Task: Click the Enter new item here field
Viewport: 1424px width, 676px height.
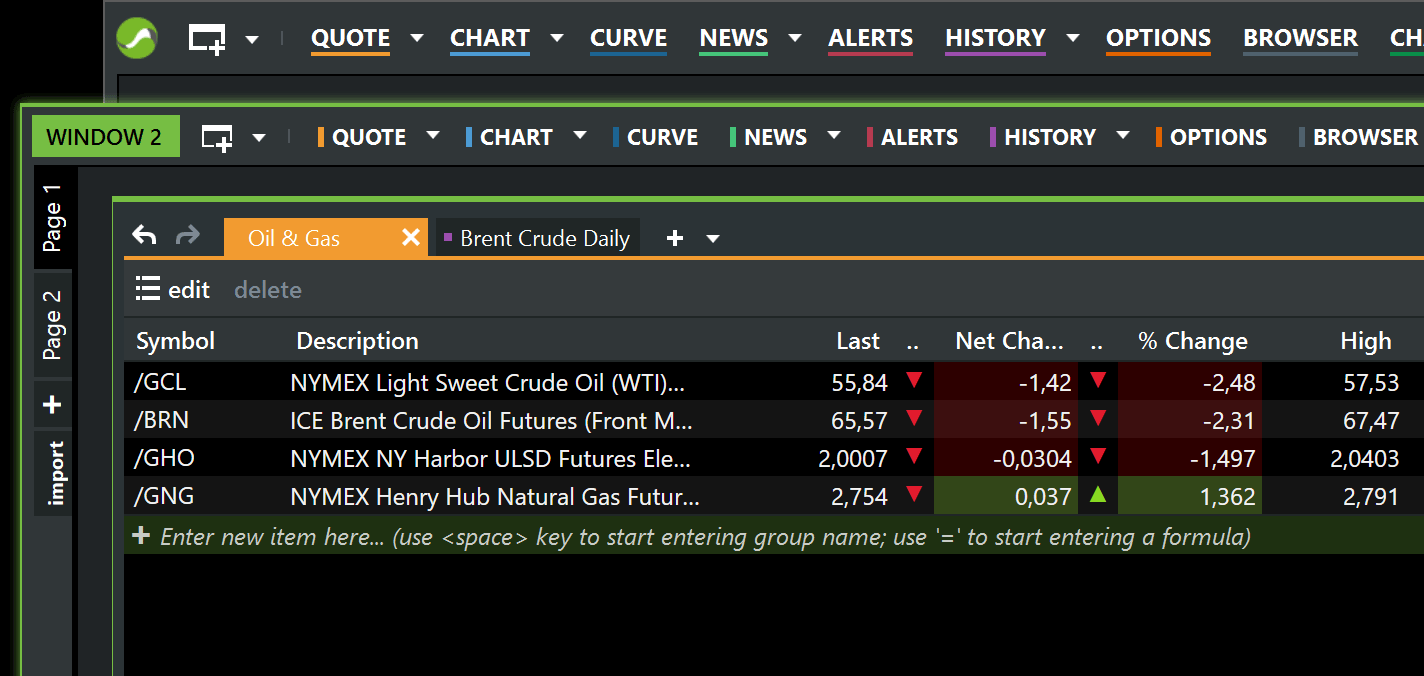Action: (774, 537)
